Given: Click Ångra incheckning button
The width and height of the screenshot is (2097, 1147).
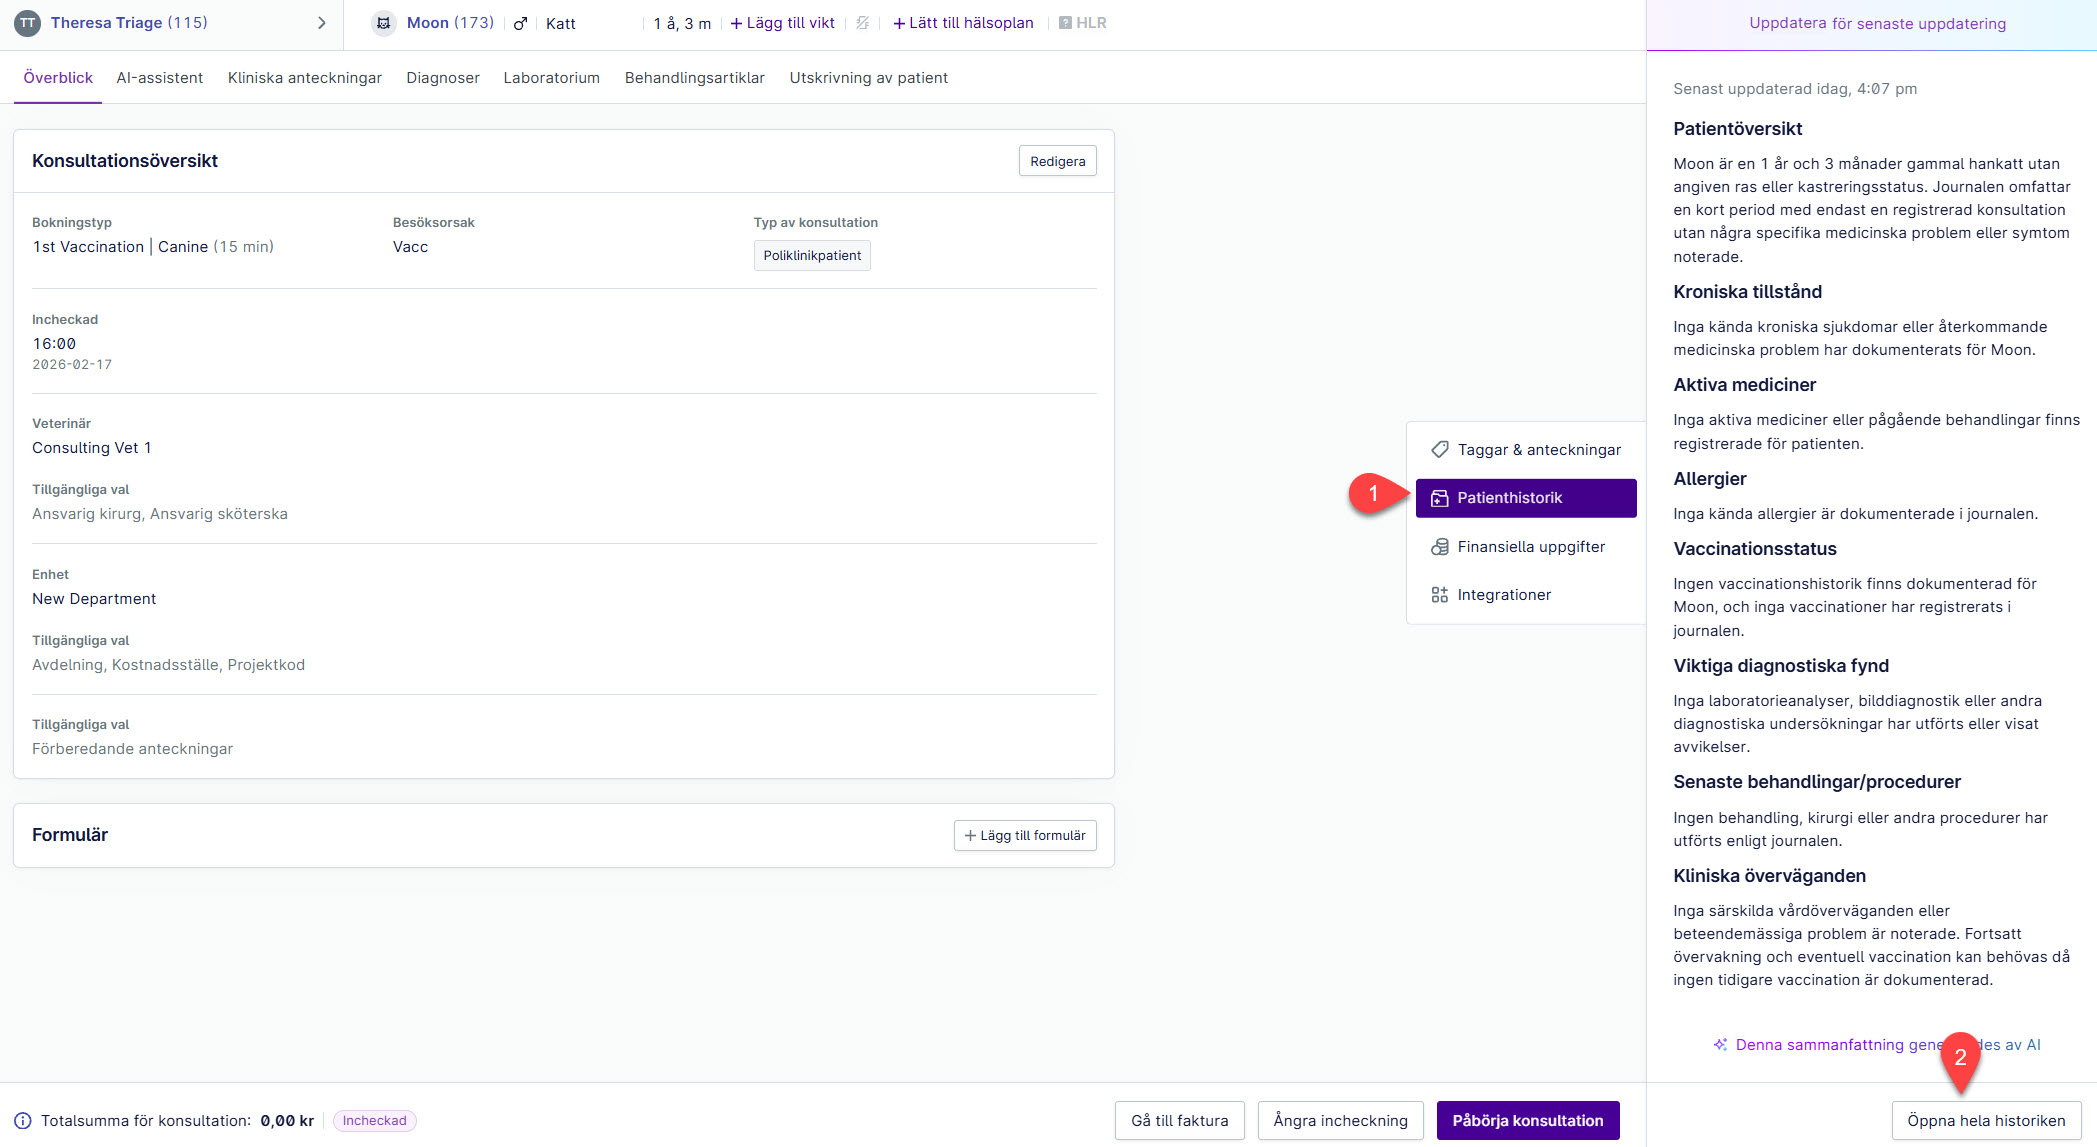Looking at the screenshot, I should click(x=1340, y=1121).
